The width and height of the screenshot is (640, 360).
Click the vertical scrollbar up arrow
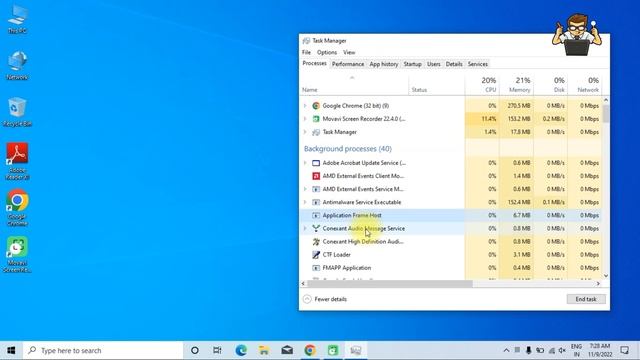click(606, 100)
